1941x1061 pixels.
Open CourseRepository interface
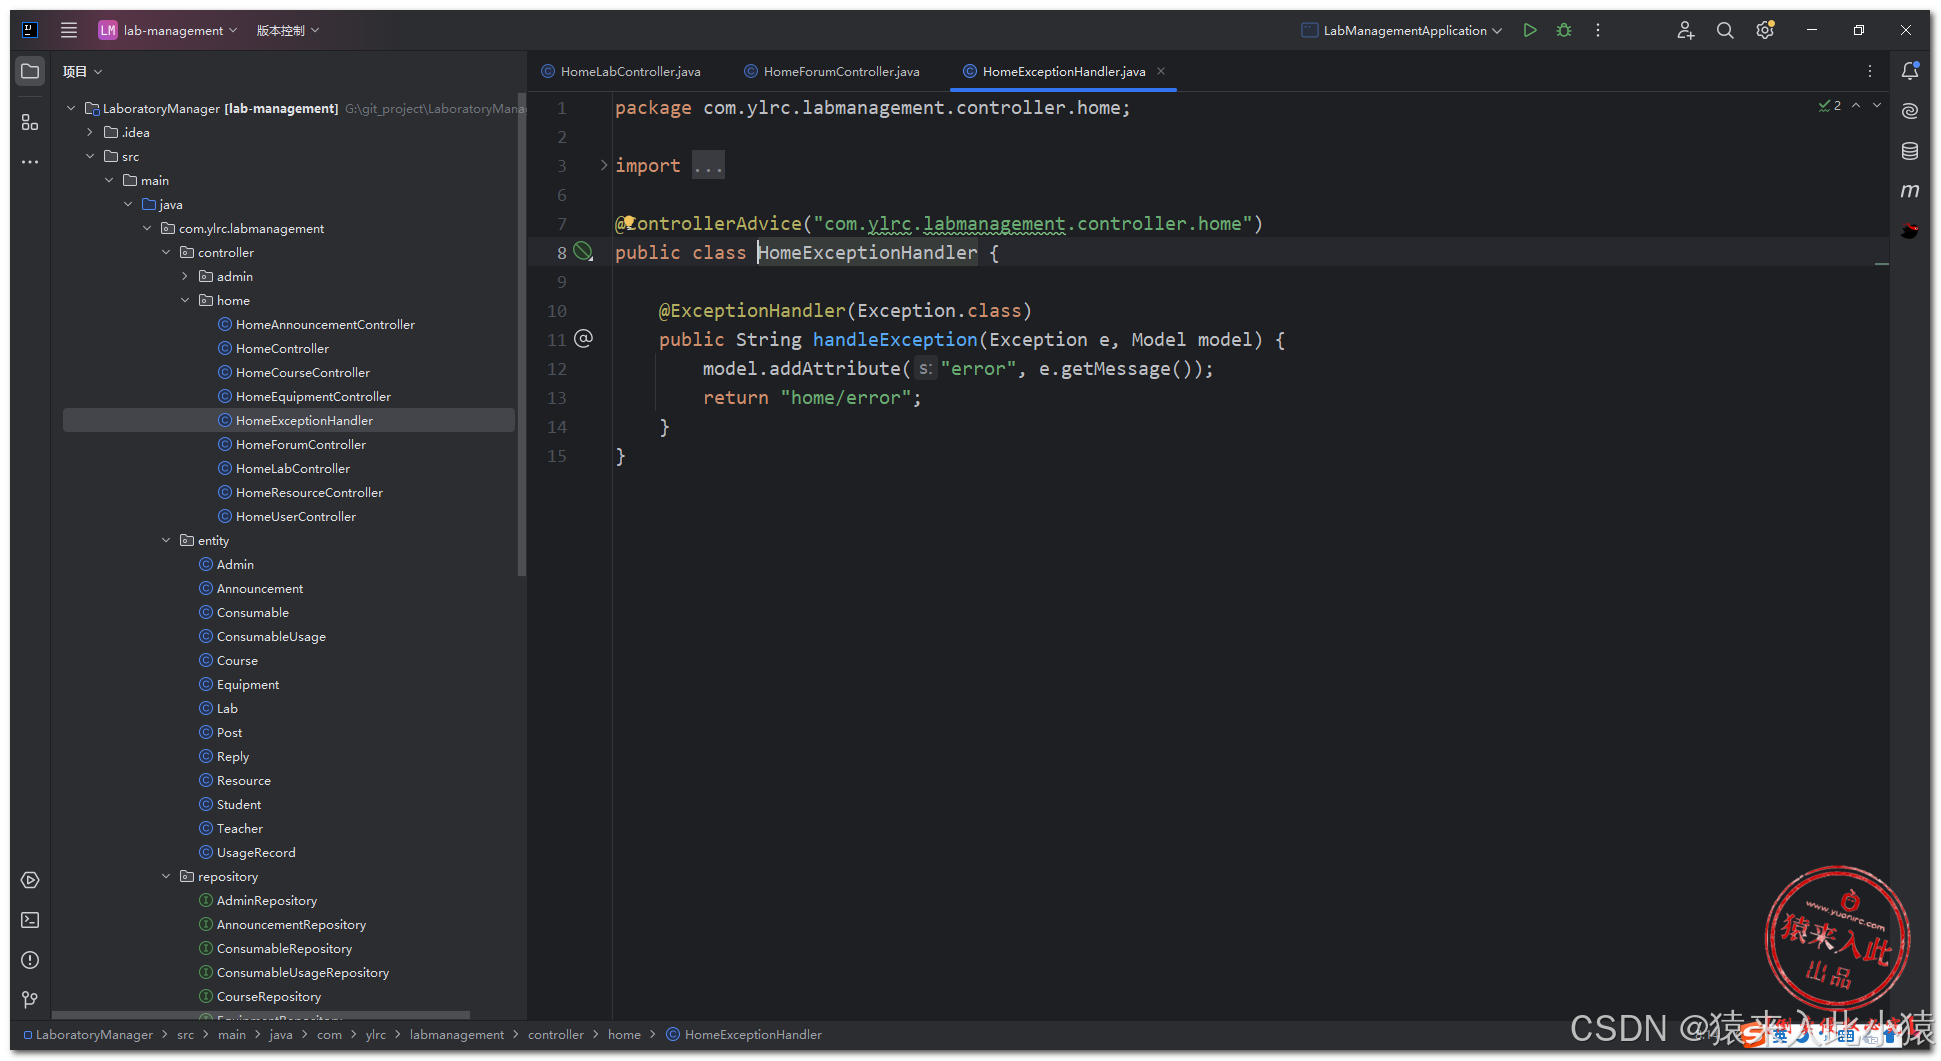coord(269,996)
